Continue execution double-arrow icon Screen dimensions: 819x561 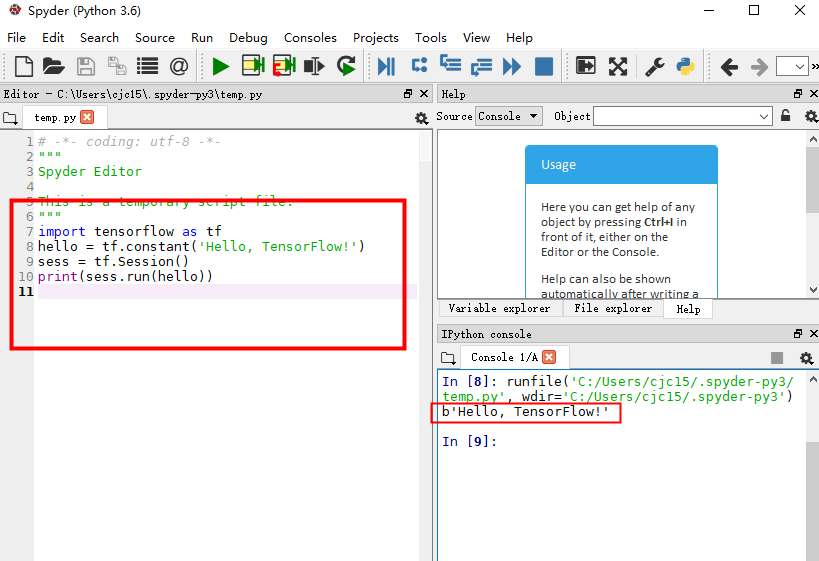tap(512, 66)
